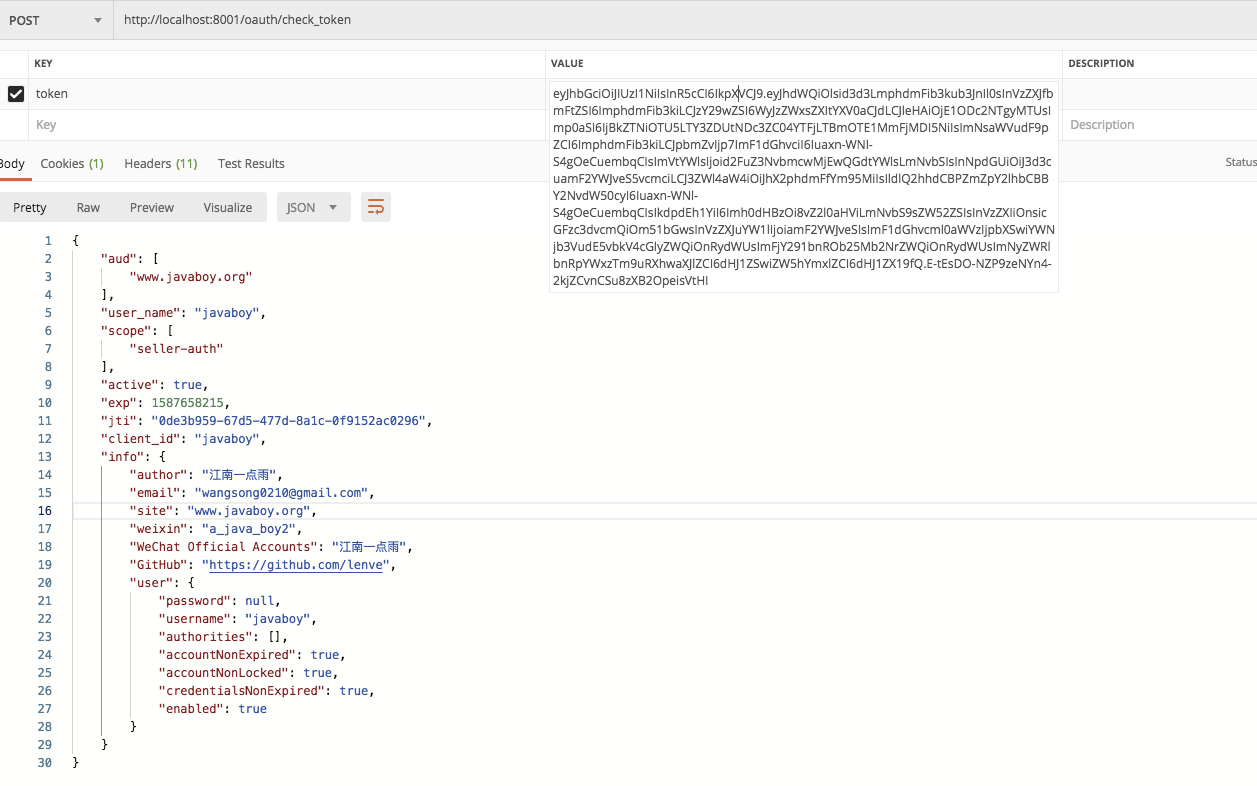Image resolution: width=1257 pixels, height=786 pixels.
Task: Open the Visualize response view
Action: (x=227, y=207)
